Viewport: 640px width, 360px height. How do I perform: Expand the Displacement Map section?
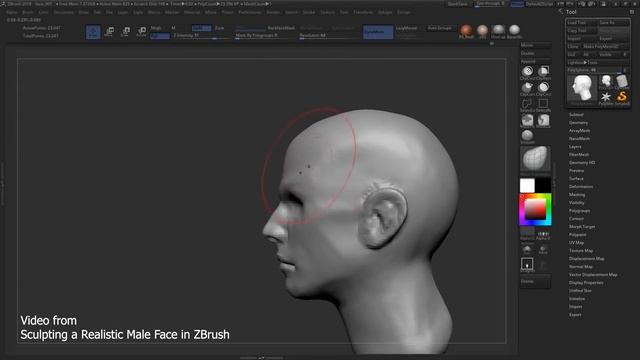point(587,258)
